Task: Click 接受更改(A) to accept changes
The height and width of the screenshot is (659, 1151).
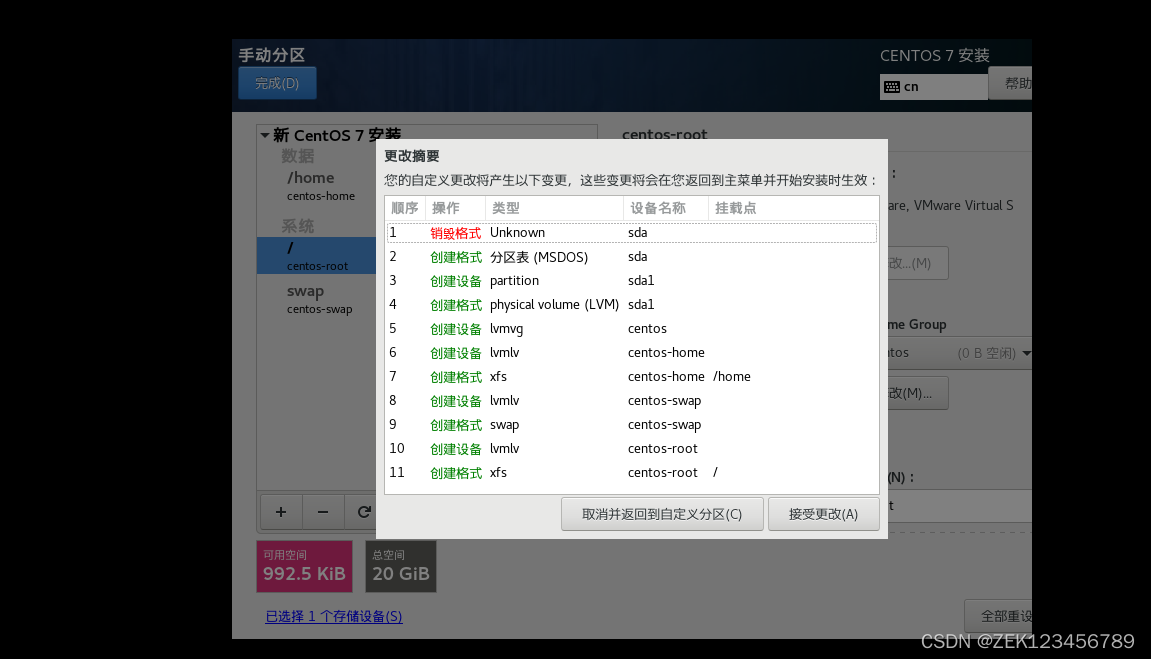Action: 824,514
